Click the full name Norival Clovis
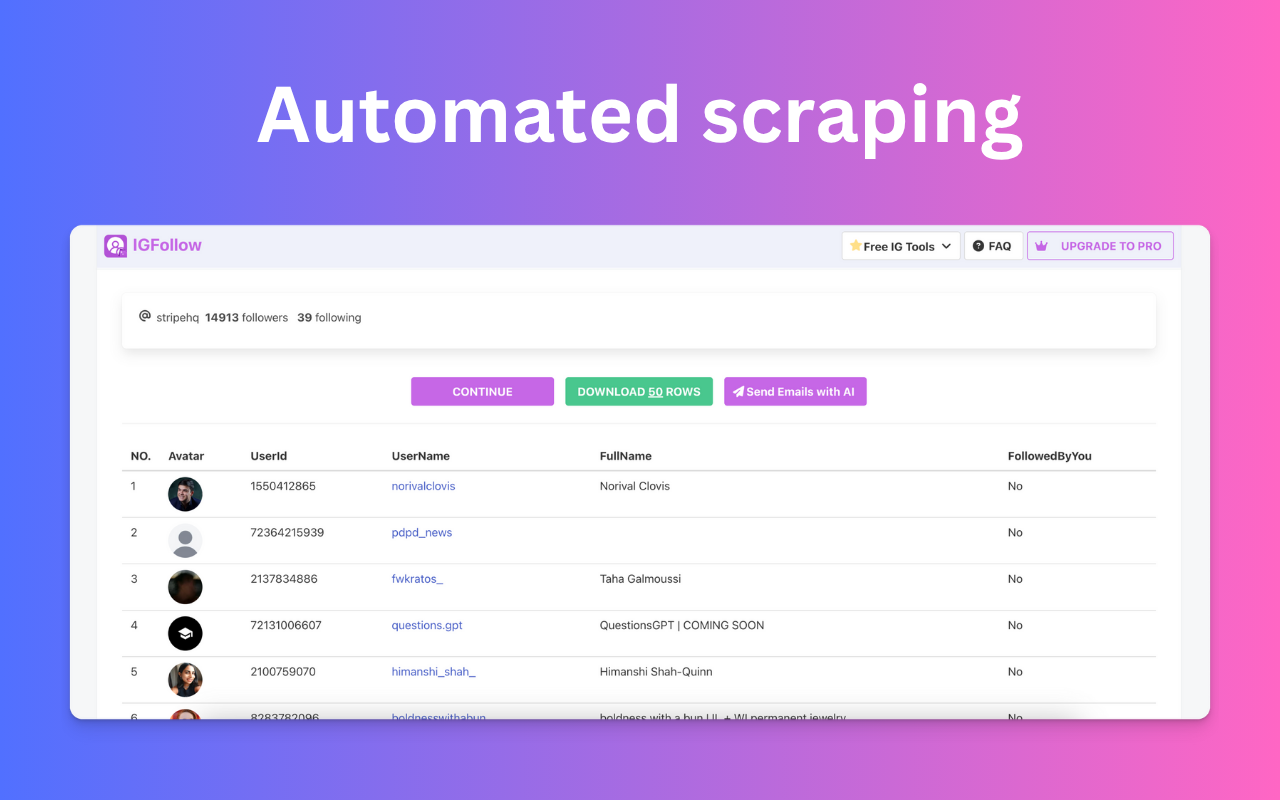Screen dimensions: 1280x800 click(x=635, y=486)
